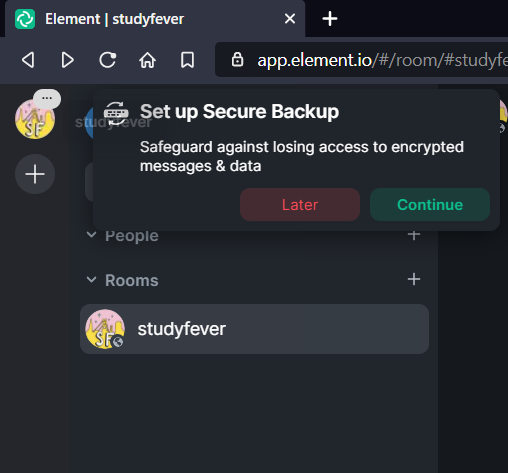Screen dimensions: 508x473
Task: Open the user avatar menu
Action: pyautogui.click(x=35, y=120)
